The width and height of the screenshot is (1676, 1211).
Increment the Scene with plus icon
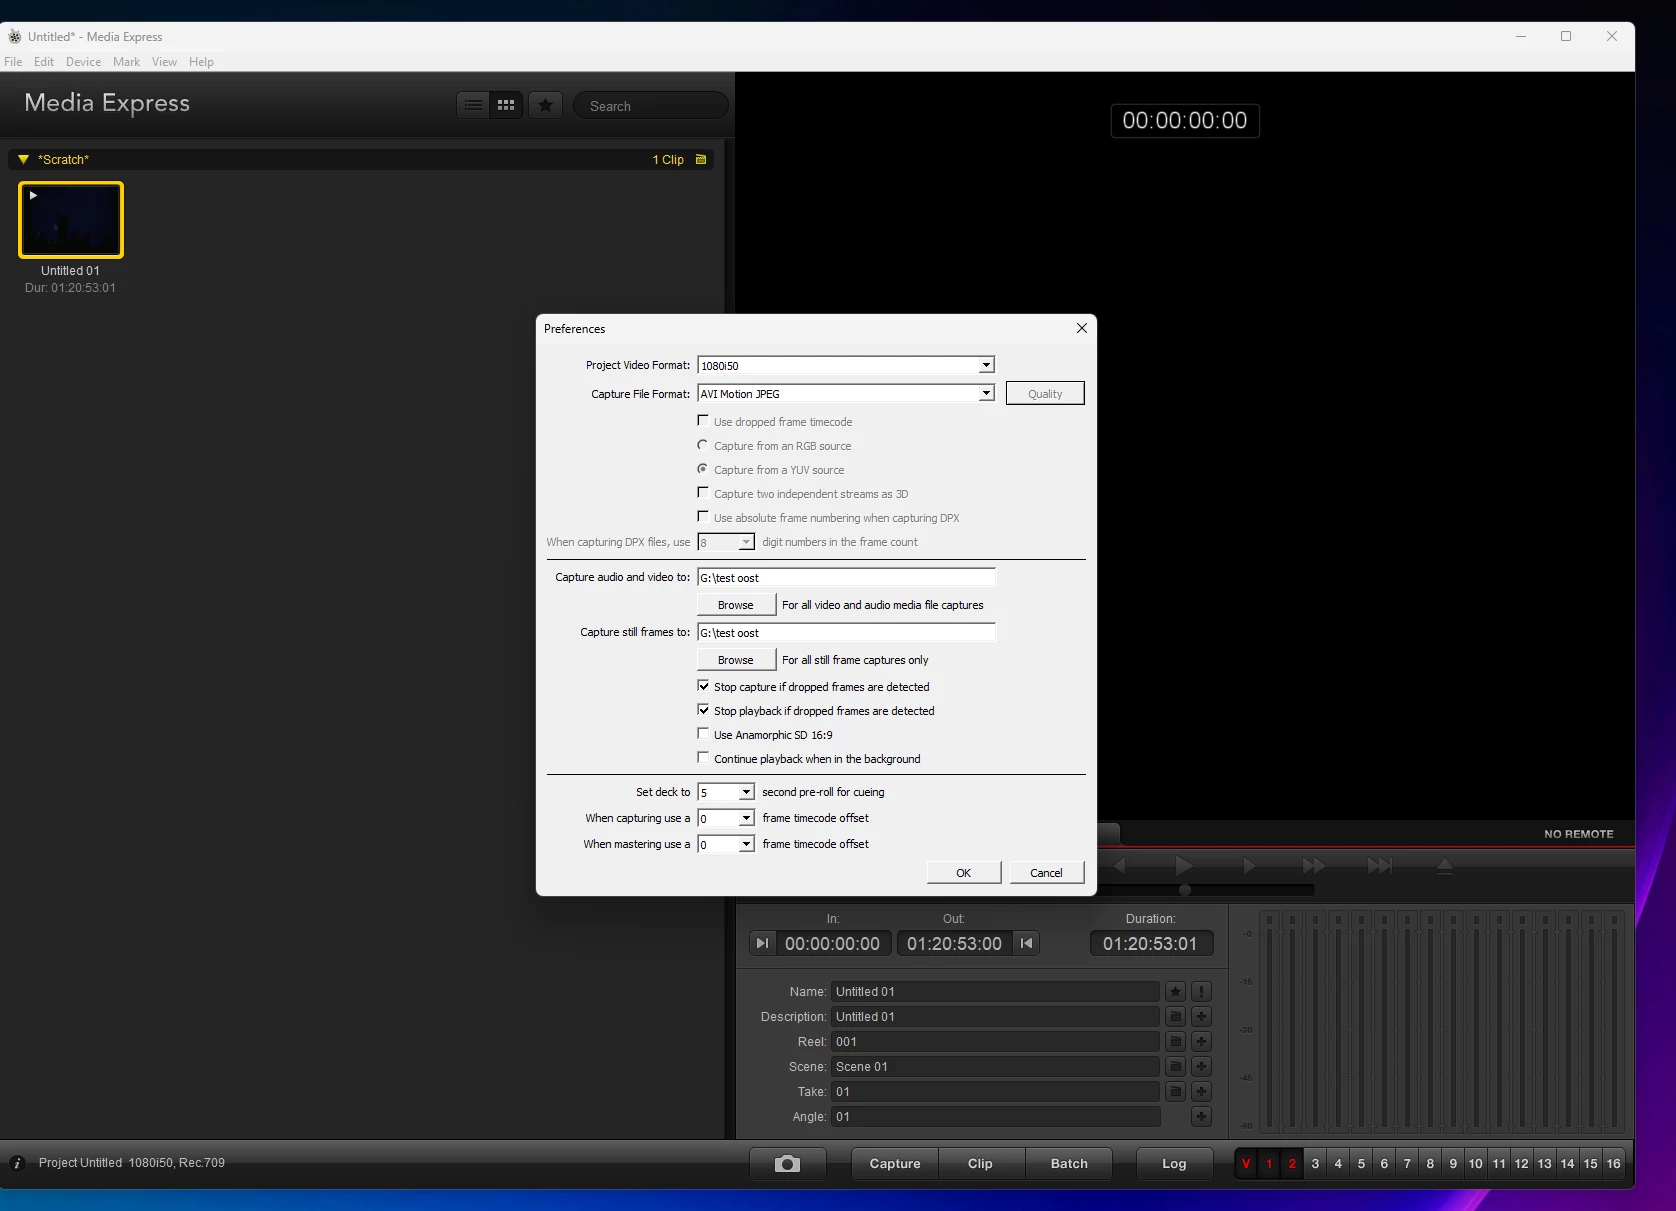point(1201,1066)
